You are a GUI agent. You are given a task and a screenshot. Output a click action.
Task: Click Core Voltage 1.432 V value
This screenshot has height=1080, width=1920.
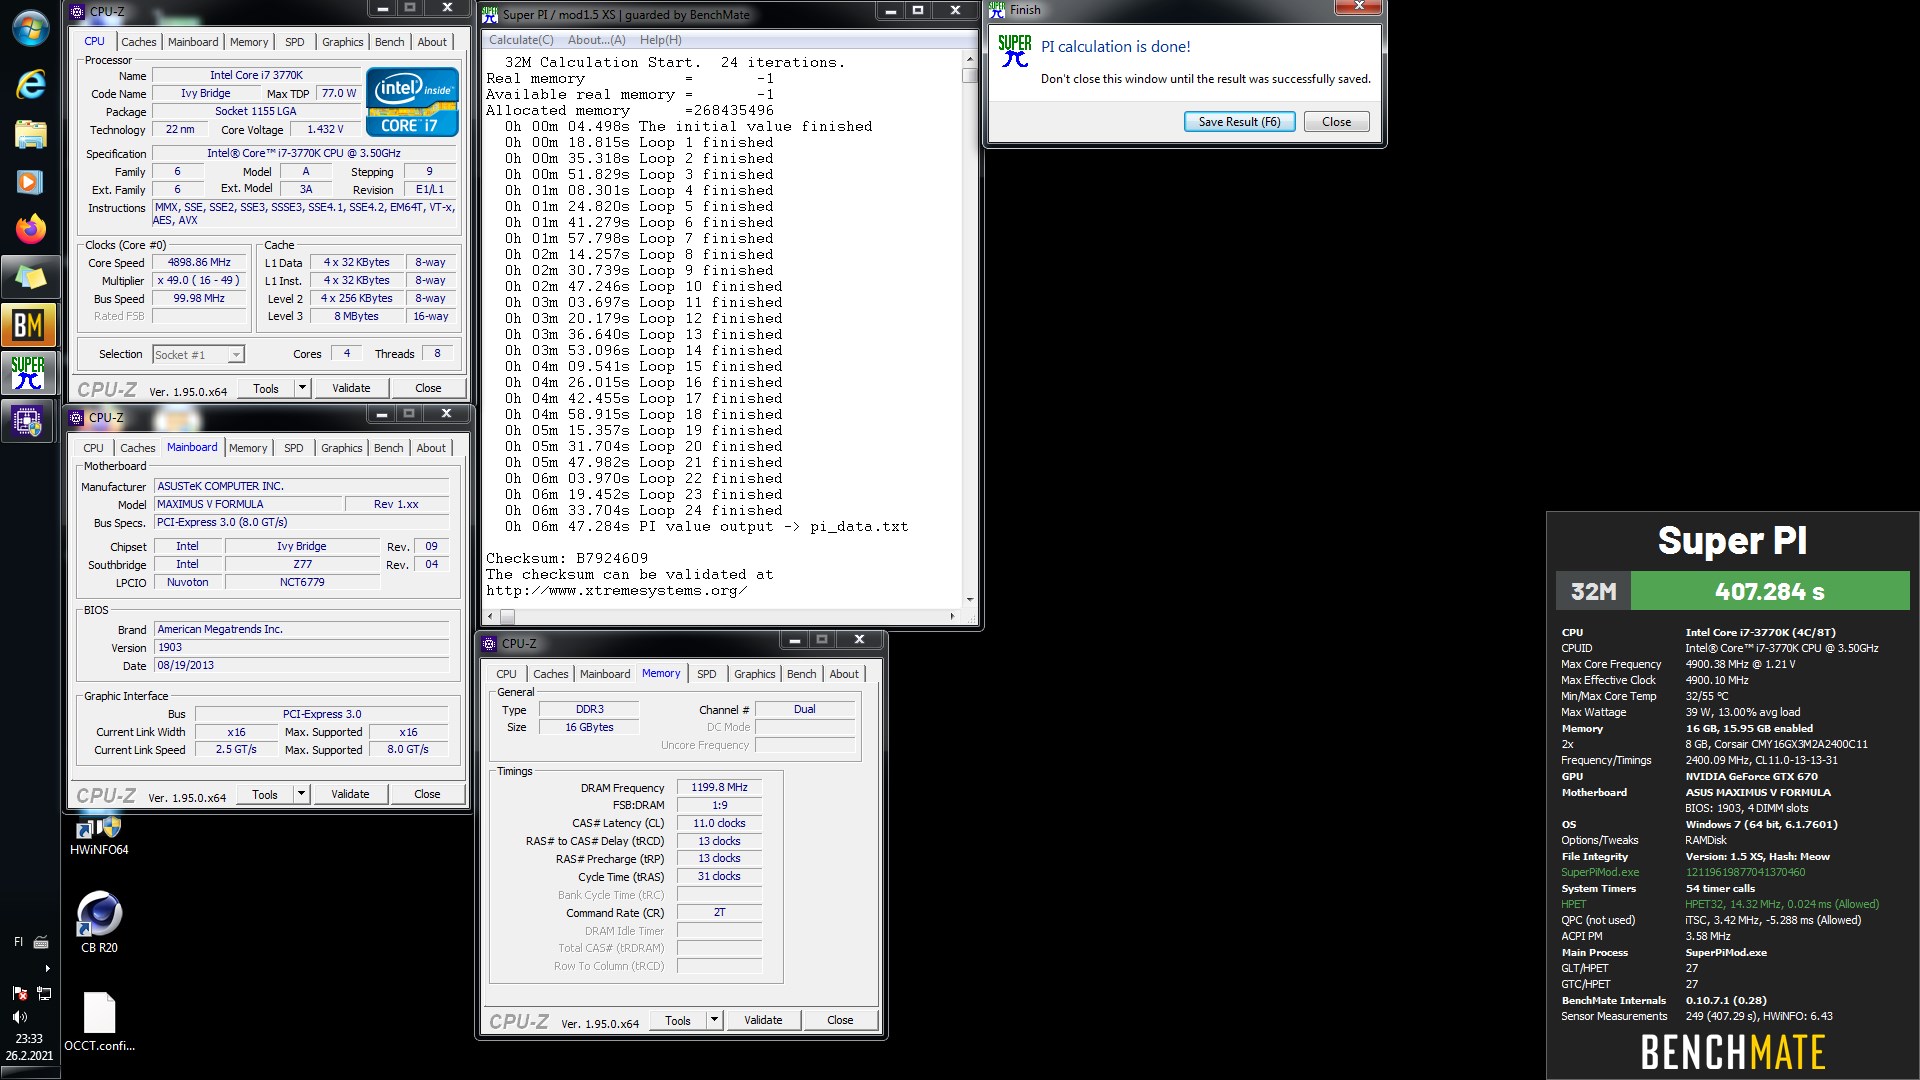point(325,129)
